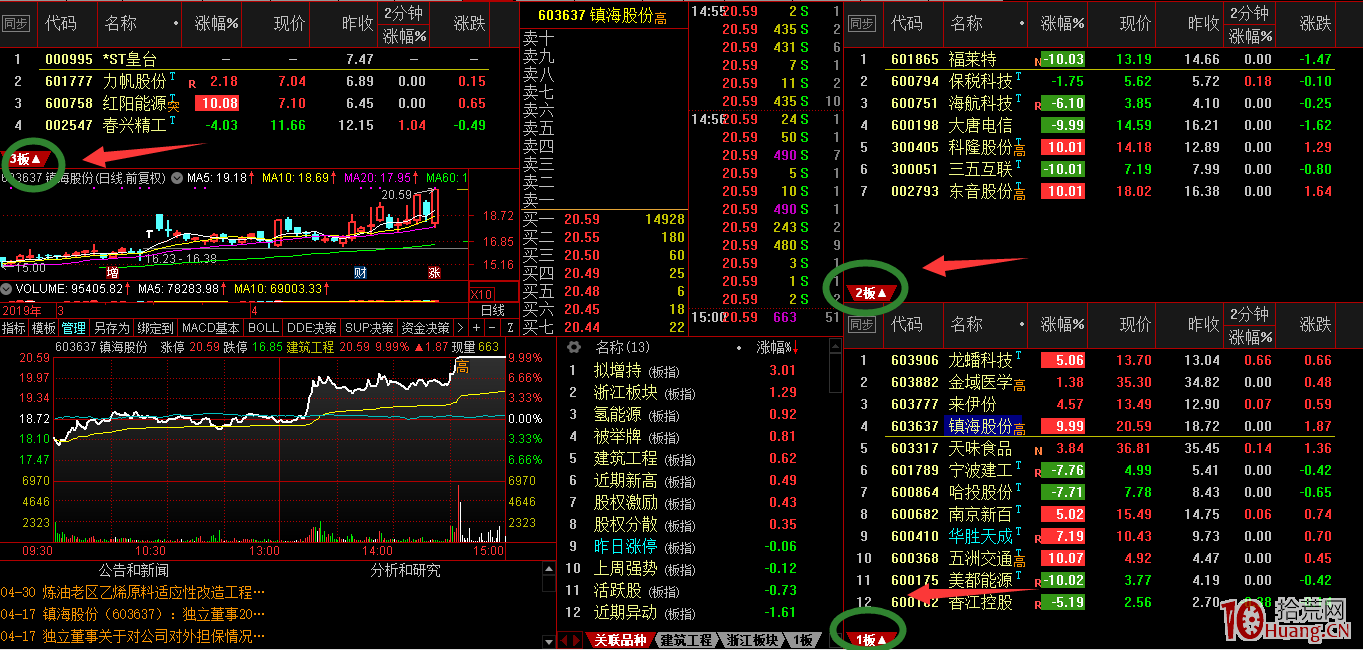Open the 日线 period selector

(494, 310)
